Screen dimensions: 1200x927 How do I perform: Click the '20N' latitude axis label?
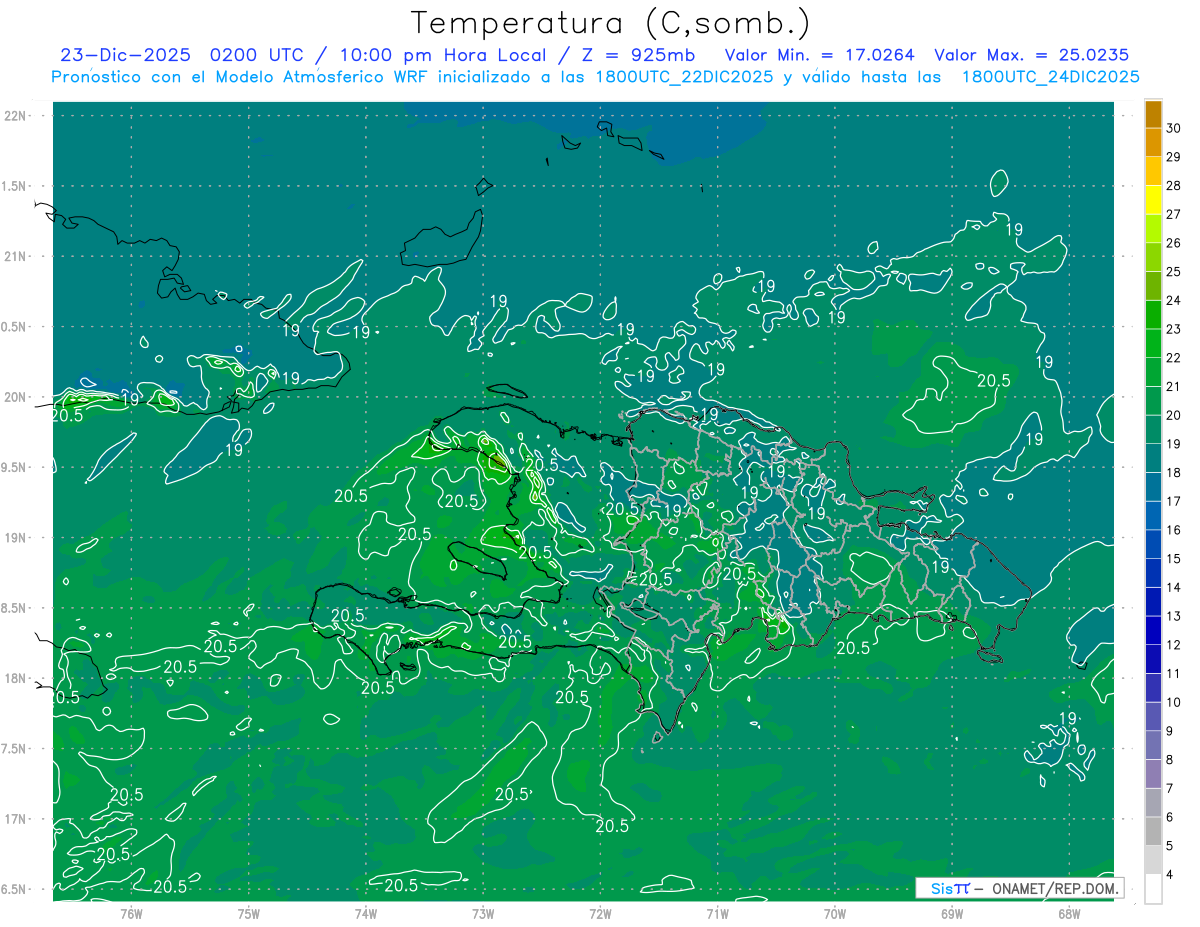(17, 397)
